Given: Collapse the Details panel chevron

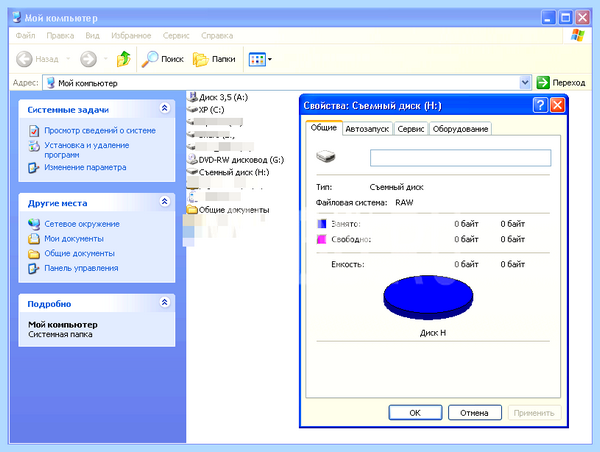Looking at the screenshot, I should click(x=165, y=302).
